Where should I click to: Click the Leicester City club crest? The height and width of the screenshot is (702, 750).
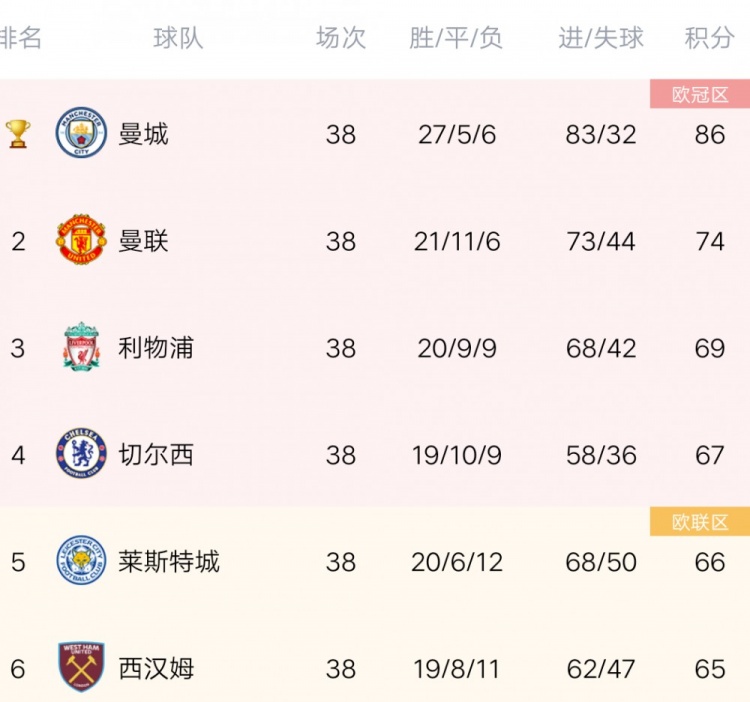pos(81,560)
